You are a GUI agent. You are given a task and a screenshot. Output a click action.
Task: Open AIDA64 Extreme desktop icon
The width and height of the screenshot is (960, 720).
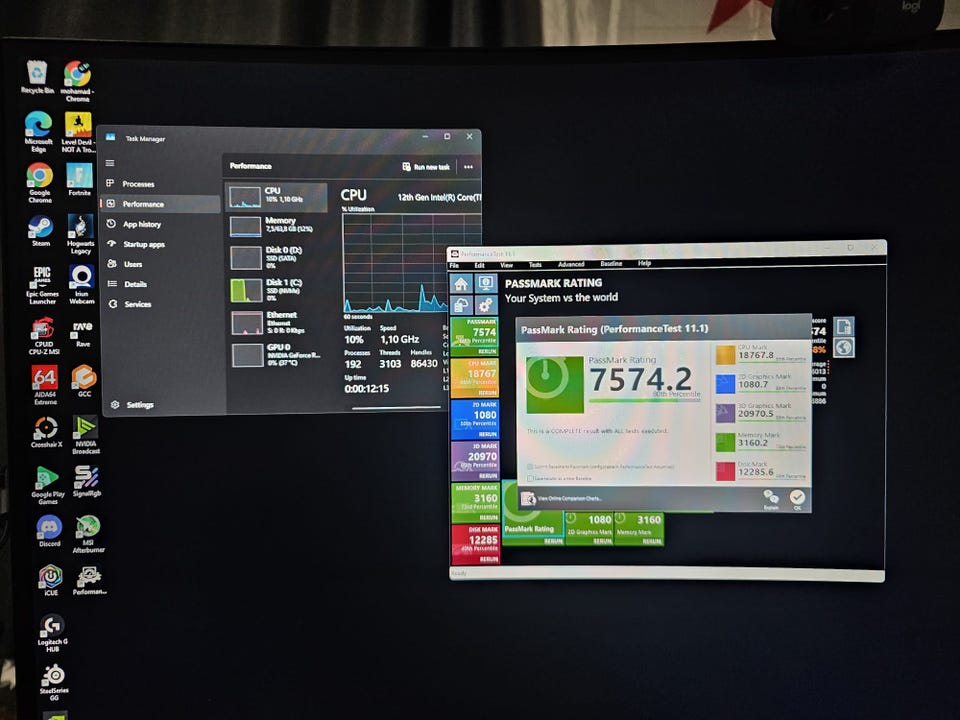(45, 385)
